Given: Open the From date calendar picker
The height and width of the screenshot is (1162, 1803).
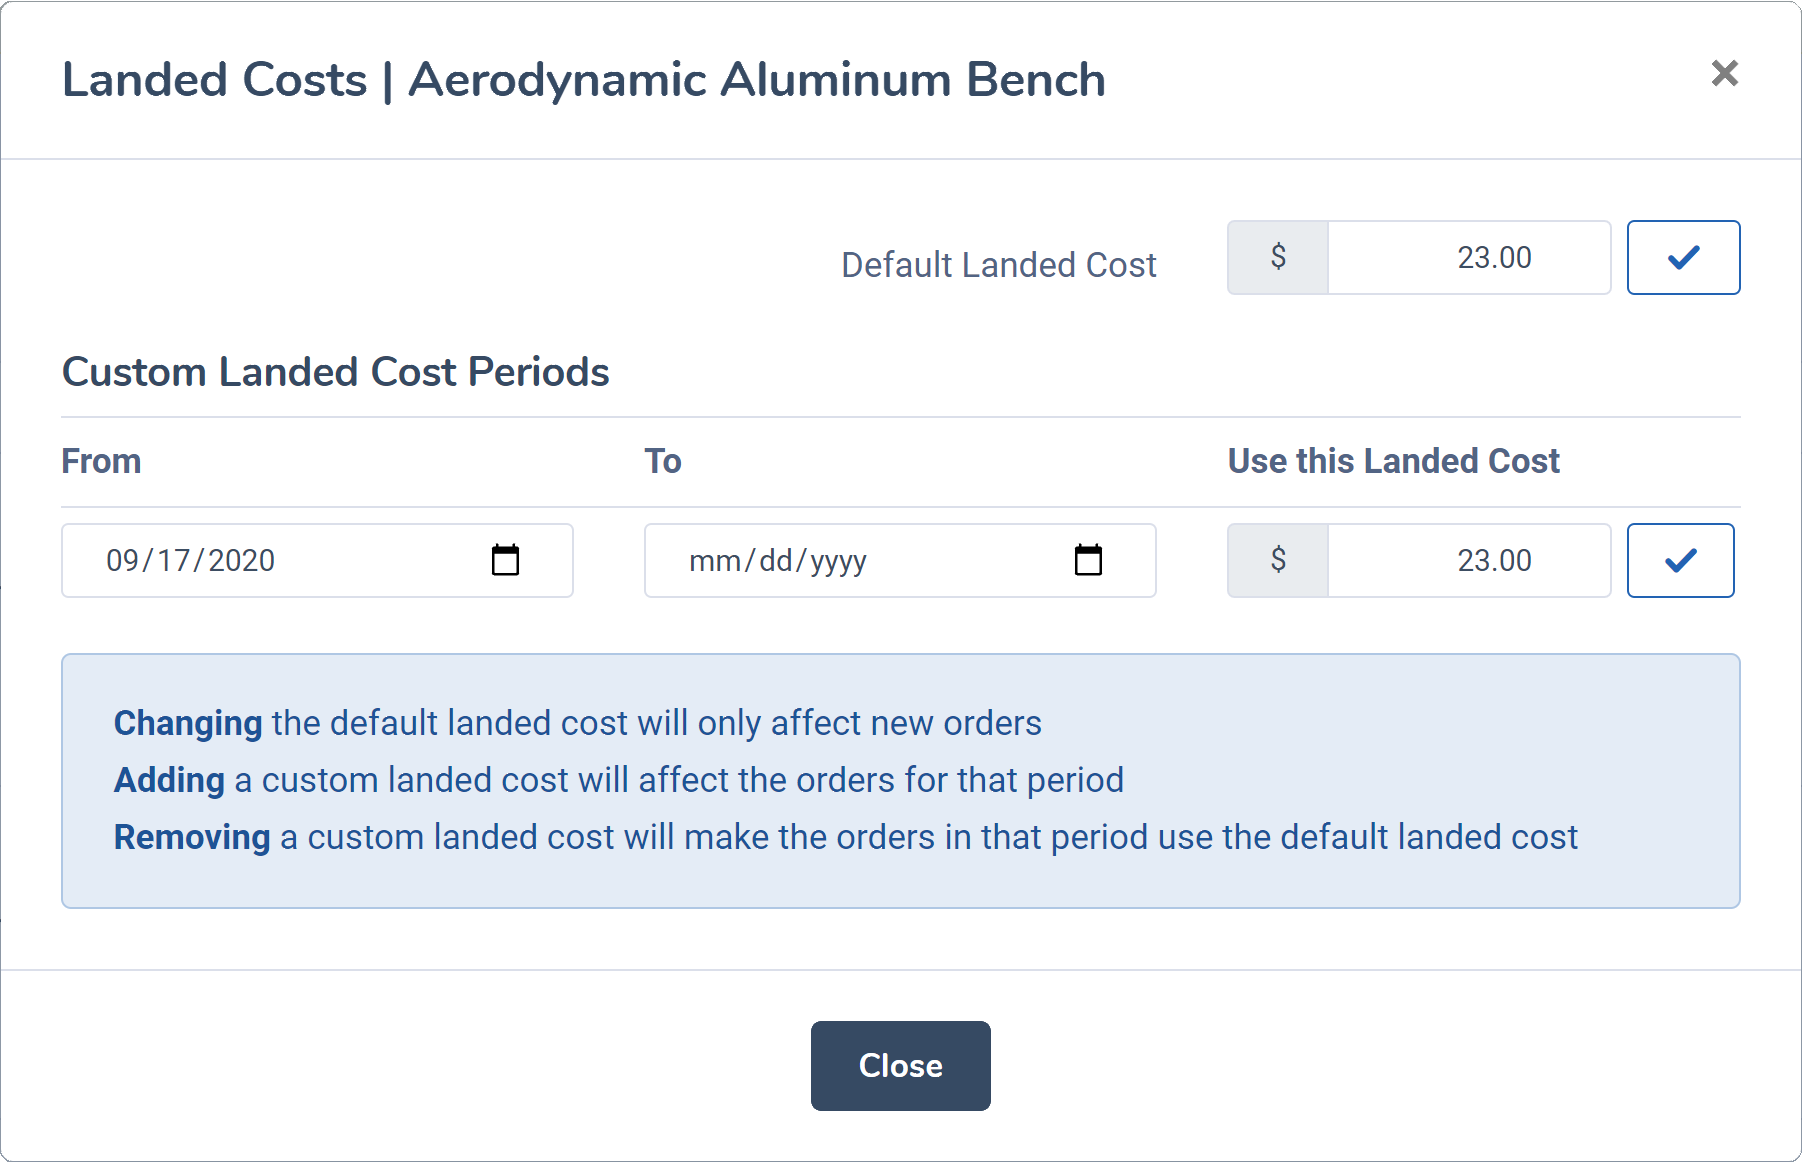Looking at the screenshot, I should tap(505, 560).
